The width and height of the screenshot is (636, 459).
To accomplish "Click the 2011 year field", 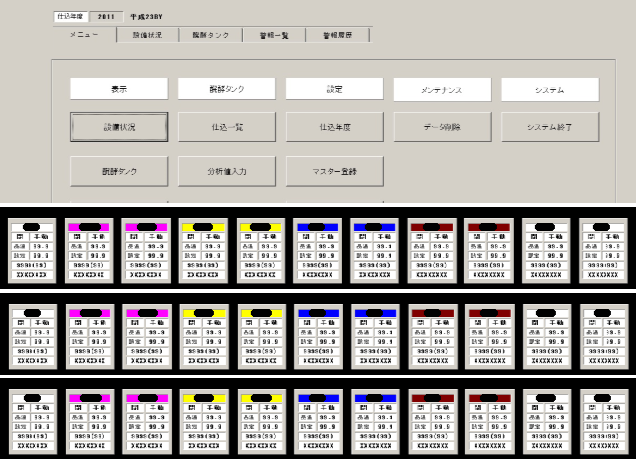I will pyautogui.click(x=106, y=17).
